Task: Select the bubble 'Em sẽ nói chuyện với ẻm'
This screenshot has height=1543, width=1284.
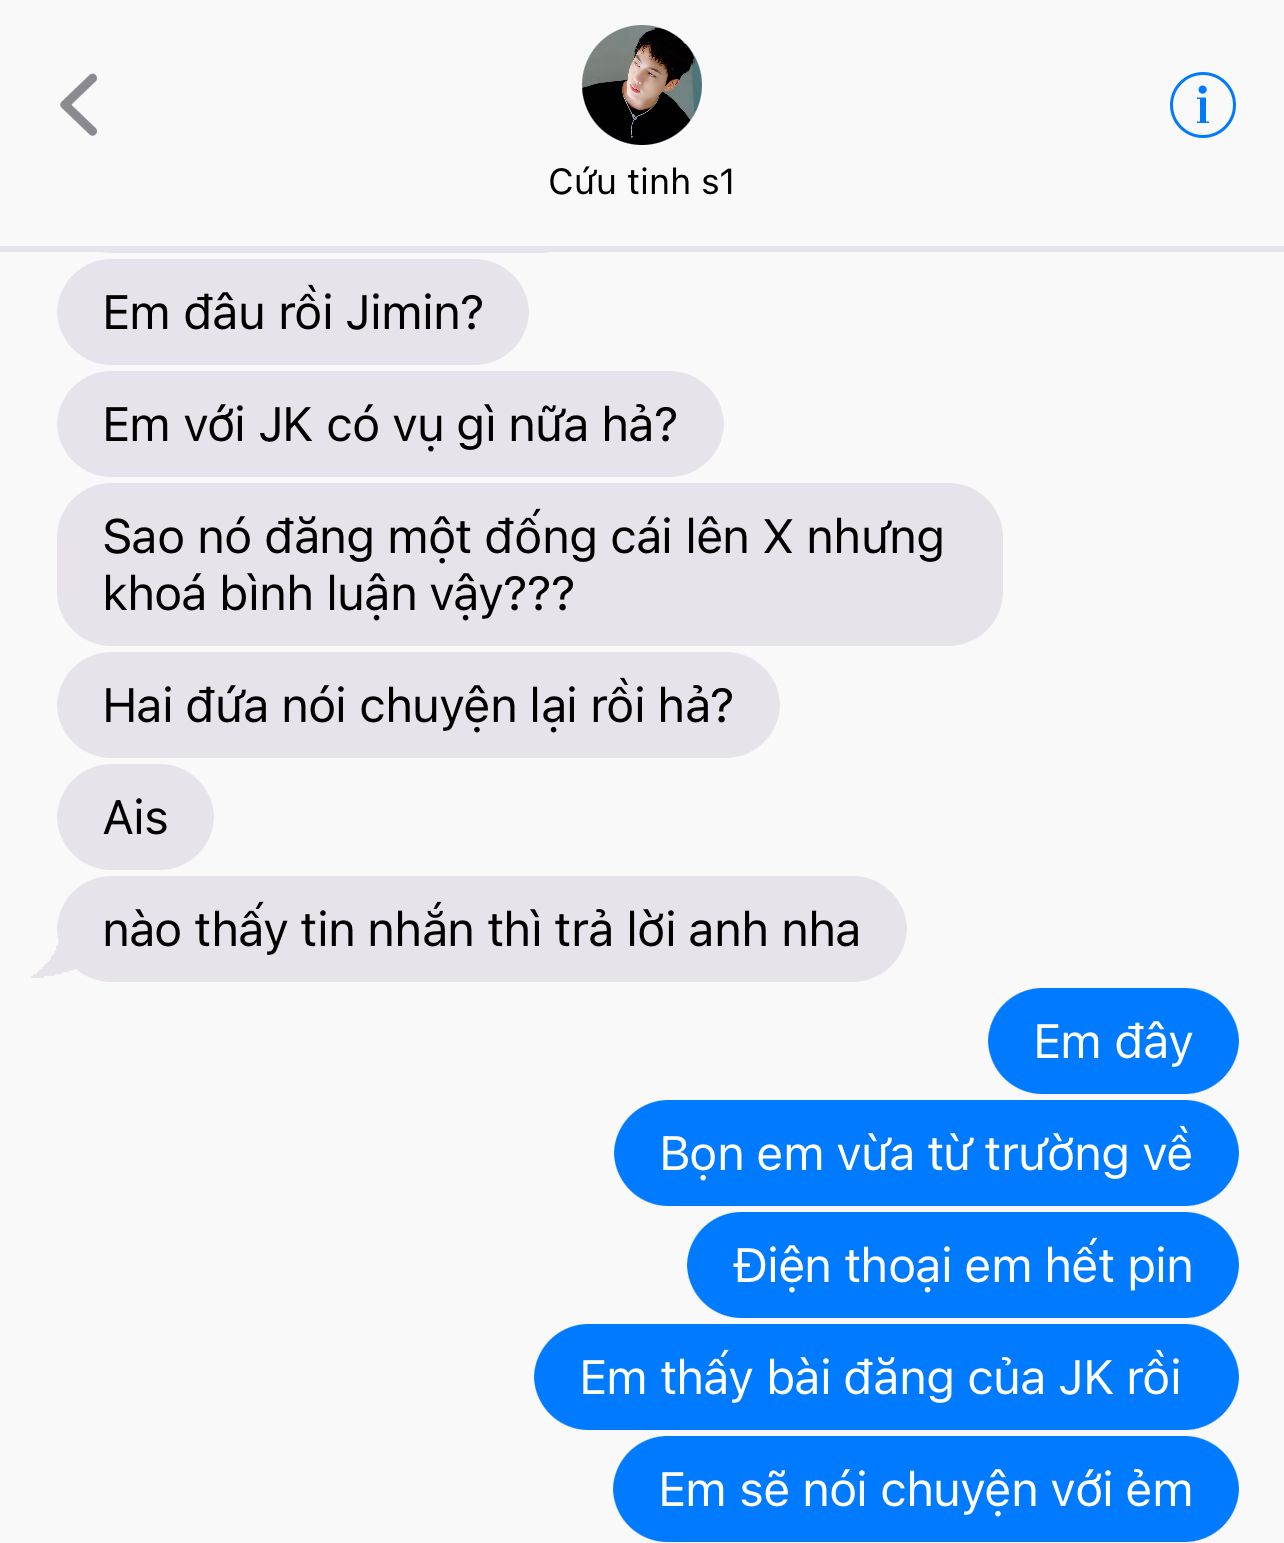Action: 926,1489
